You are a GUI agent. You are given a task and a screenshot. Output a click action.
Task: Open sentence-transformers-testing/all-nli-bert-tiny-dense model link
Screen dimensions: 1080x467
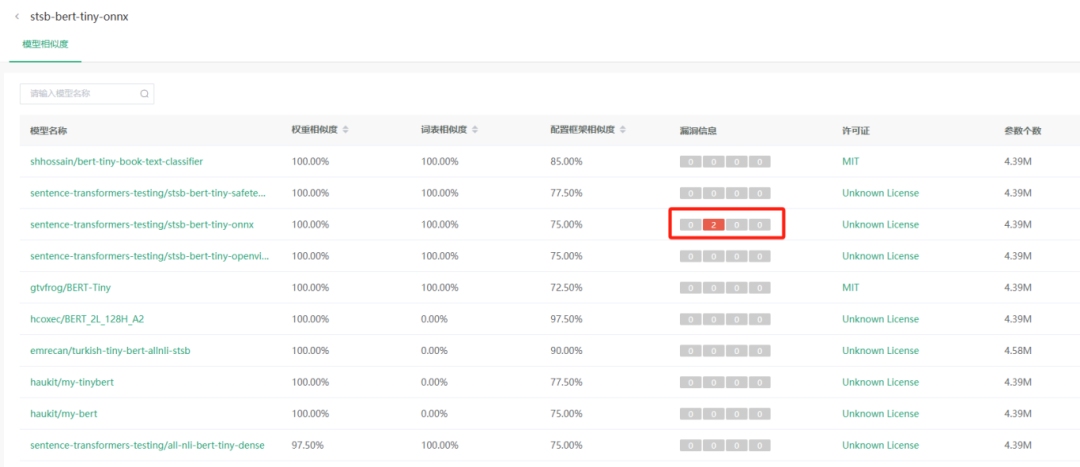(147, 445)
